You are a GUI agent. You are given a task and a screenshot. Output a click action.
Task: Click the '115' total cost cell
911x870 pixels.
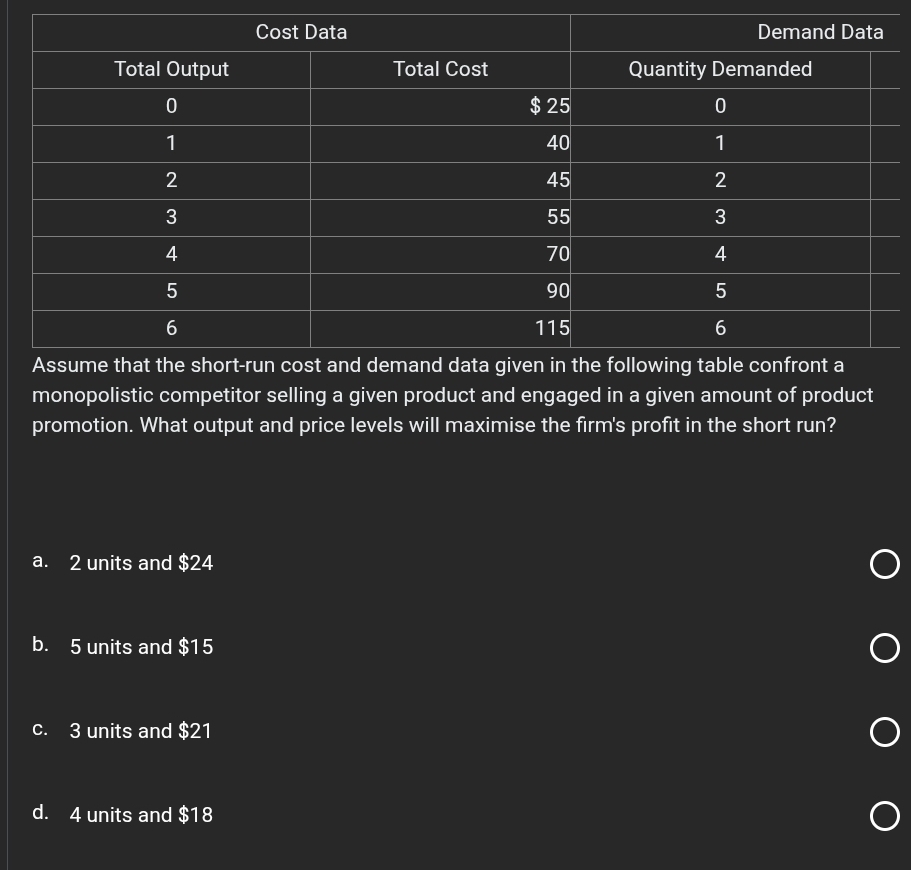click(552, 328)
